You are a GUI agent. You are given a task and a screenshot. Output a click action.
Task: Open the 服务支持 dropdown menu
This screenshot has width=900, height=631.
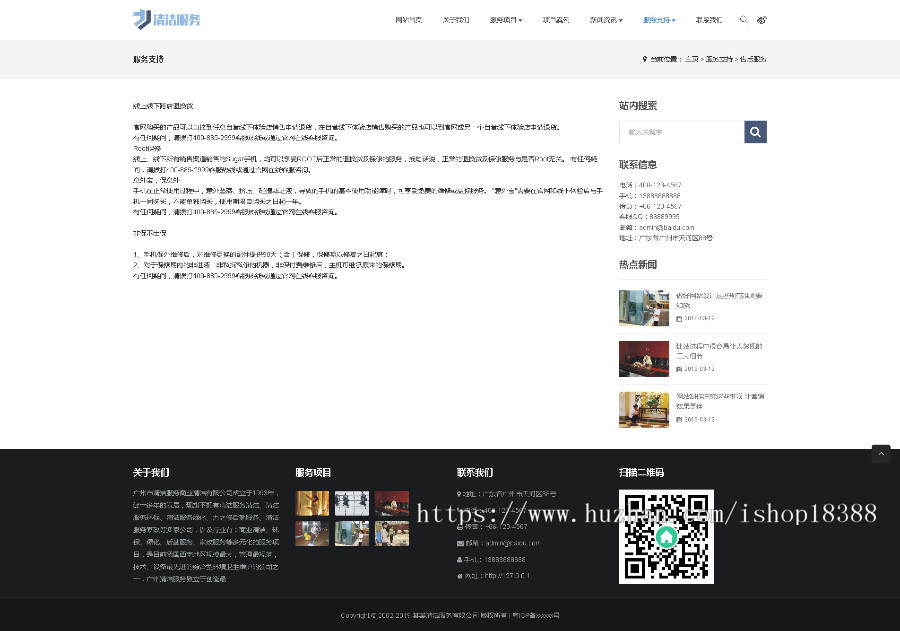(x=656, y=19)
